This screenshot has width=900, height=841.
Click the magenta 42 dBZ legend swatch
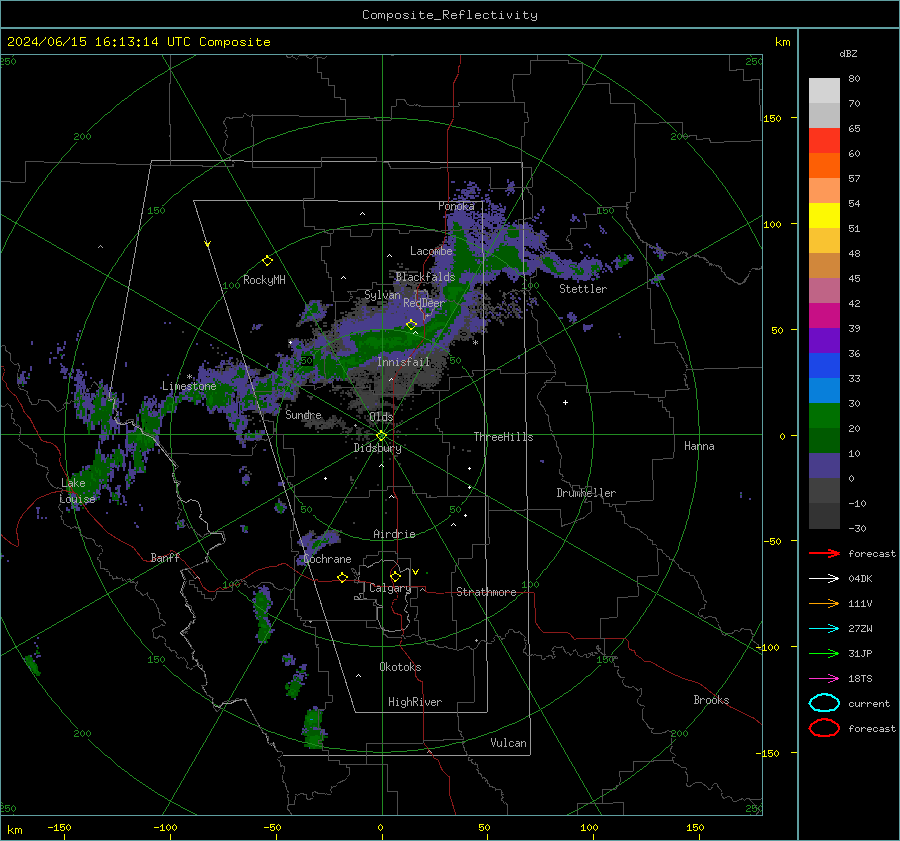point(824,315)
